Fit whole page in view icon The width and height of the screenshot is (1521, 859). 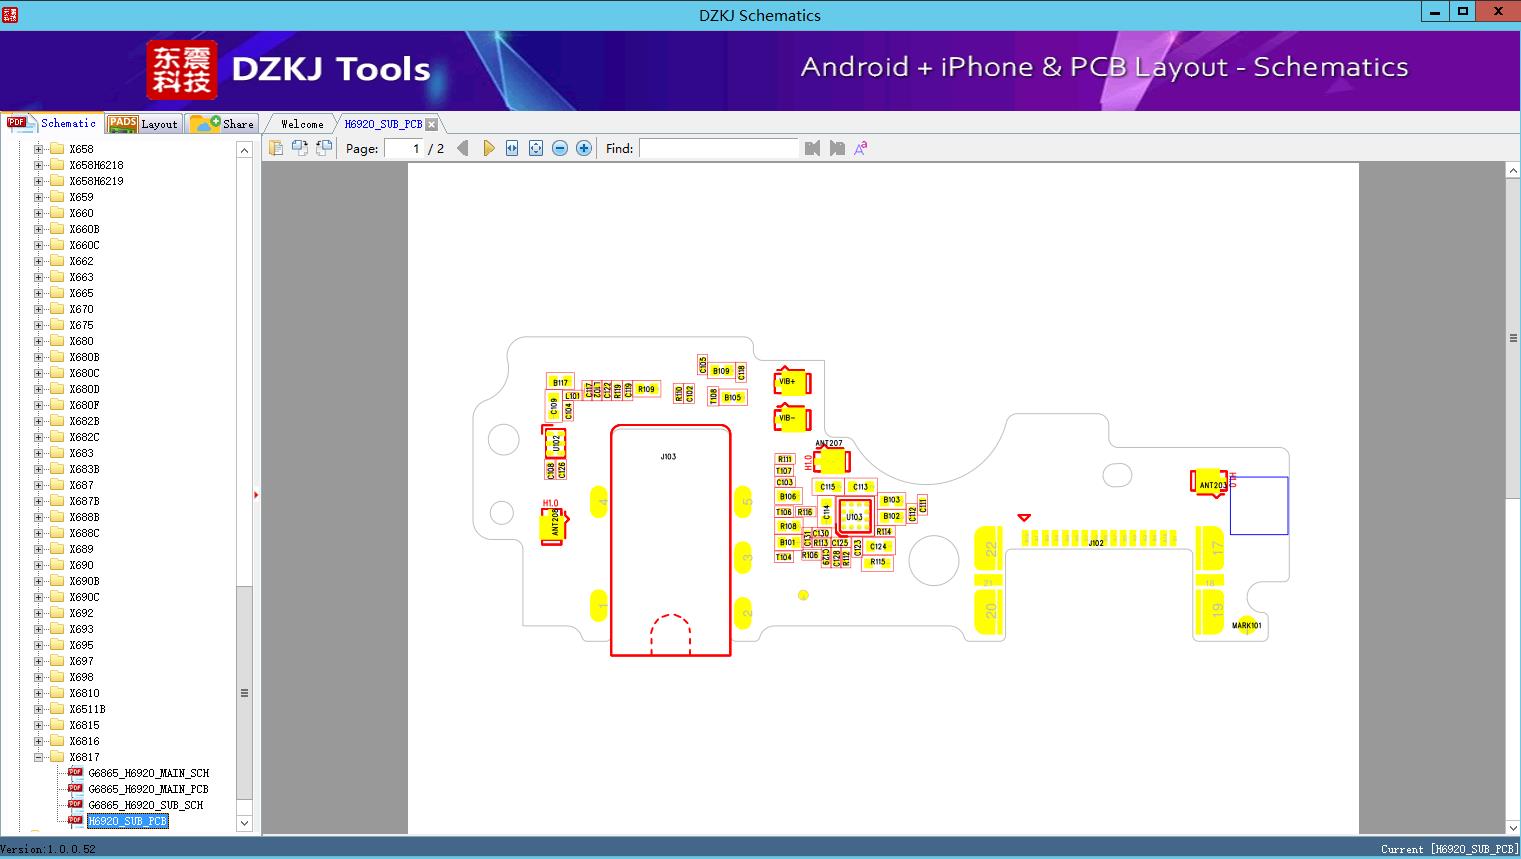[x=536, y=148]
